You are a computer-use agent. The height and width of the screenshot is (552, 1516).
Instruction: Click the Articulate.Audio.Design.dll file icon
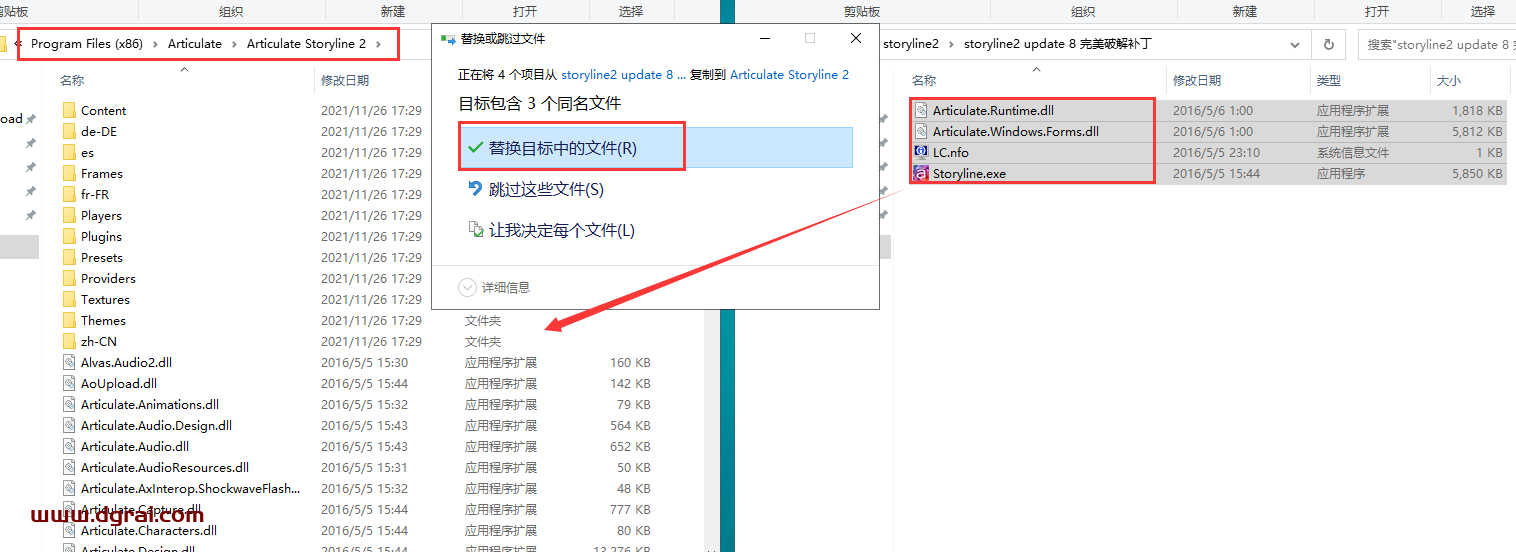tap(69, 425)
